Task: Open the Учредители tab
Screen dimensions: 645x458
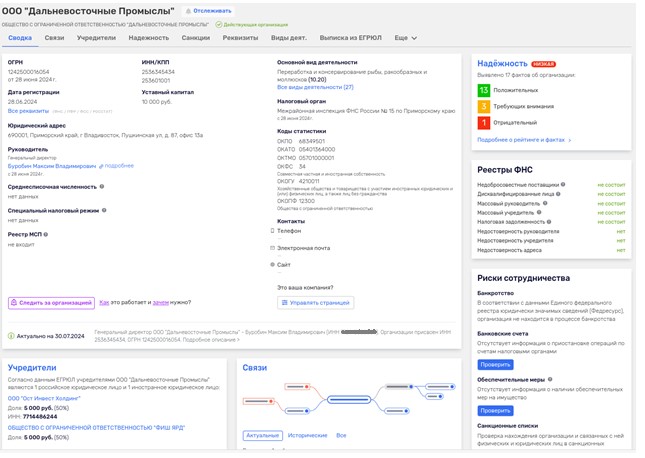Action: (96, 38)
